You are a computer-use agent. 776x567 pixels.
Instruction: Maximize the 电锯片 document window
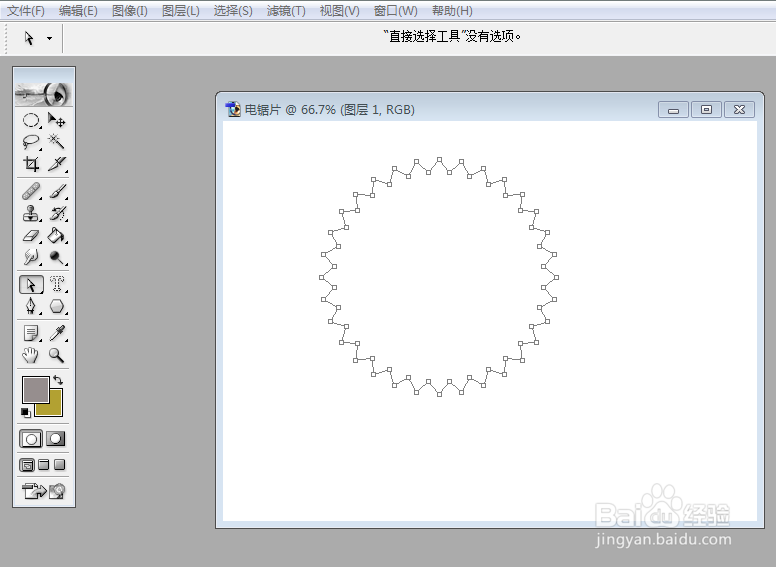point(706,110)
